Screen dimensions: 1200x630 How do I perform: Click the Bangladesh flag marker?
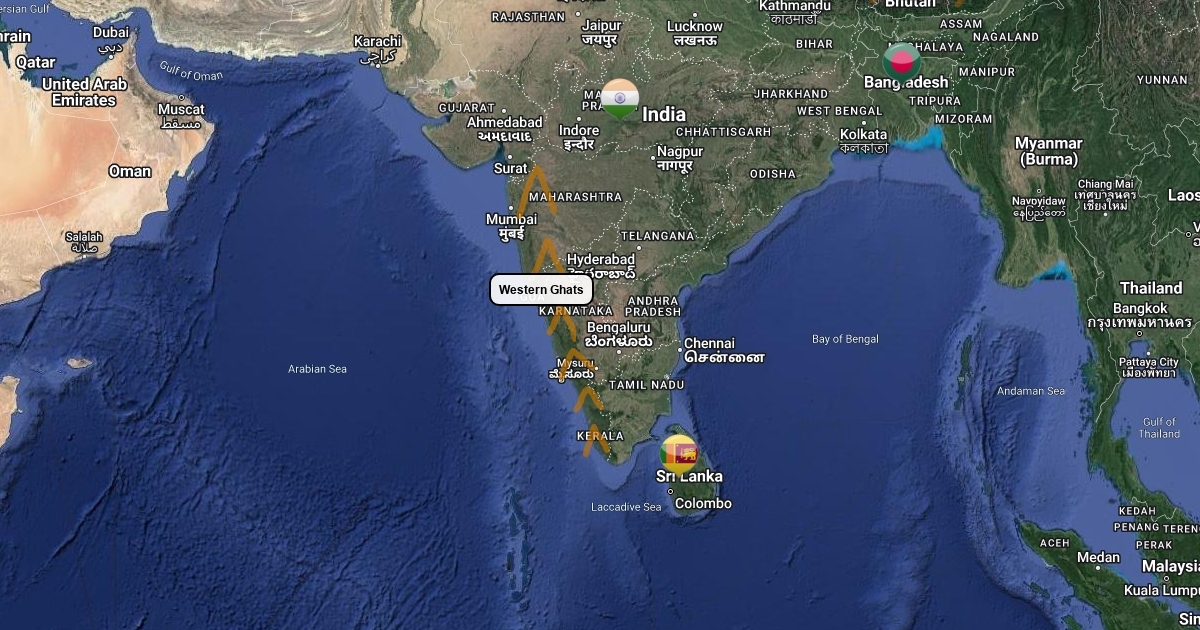(x=902, y=62)
